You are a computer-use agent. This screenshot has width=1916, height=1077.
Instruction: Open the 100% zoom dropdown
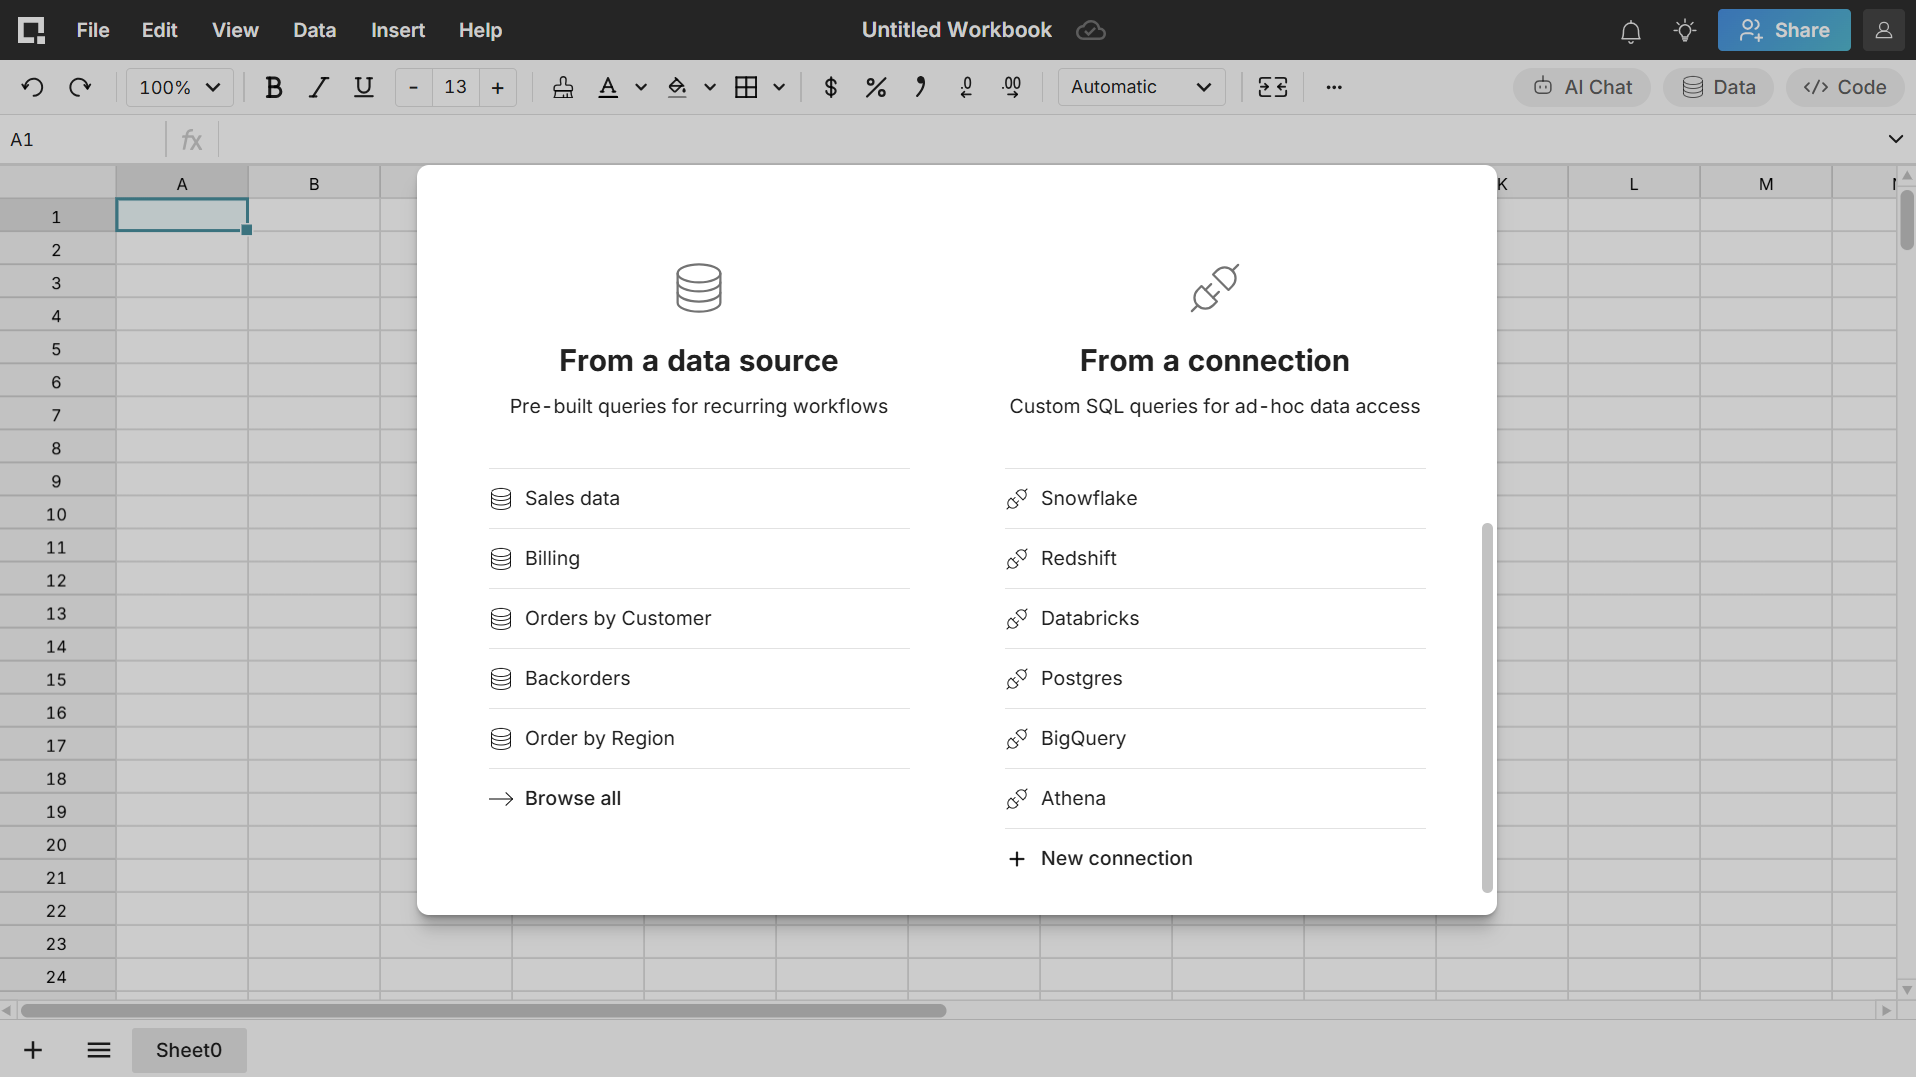pos(180,87)
